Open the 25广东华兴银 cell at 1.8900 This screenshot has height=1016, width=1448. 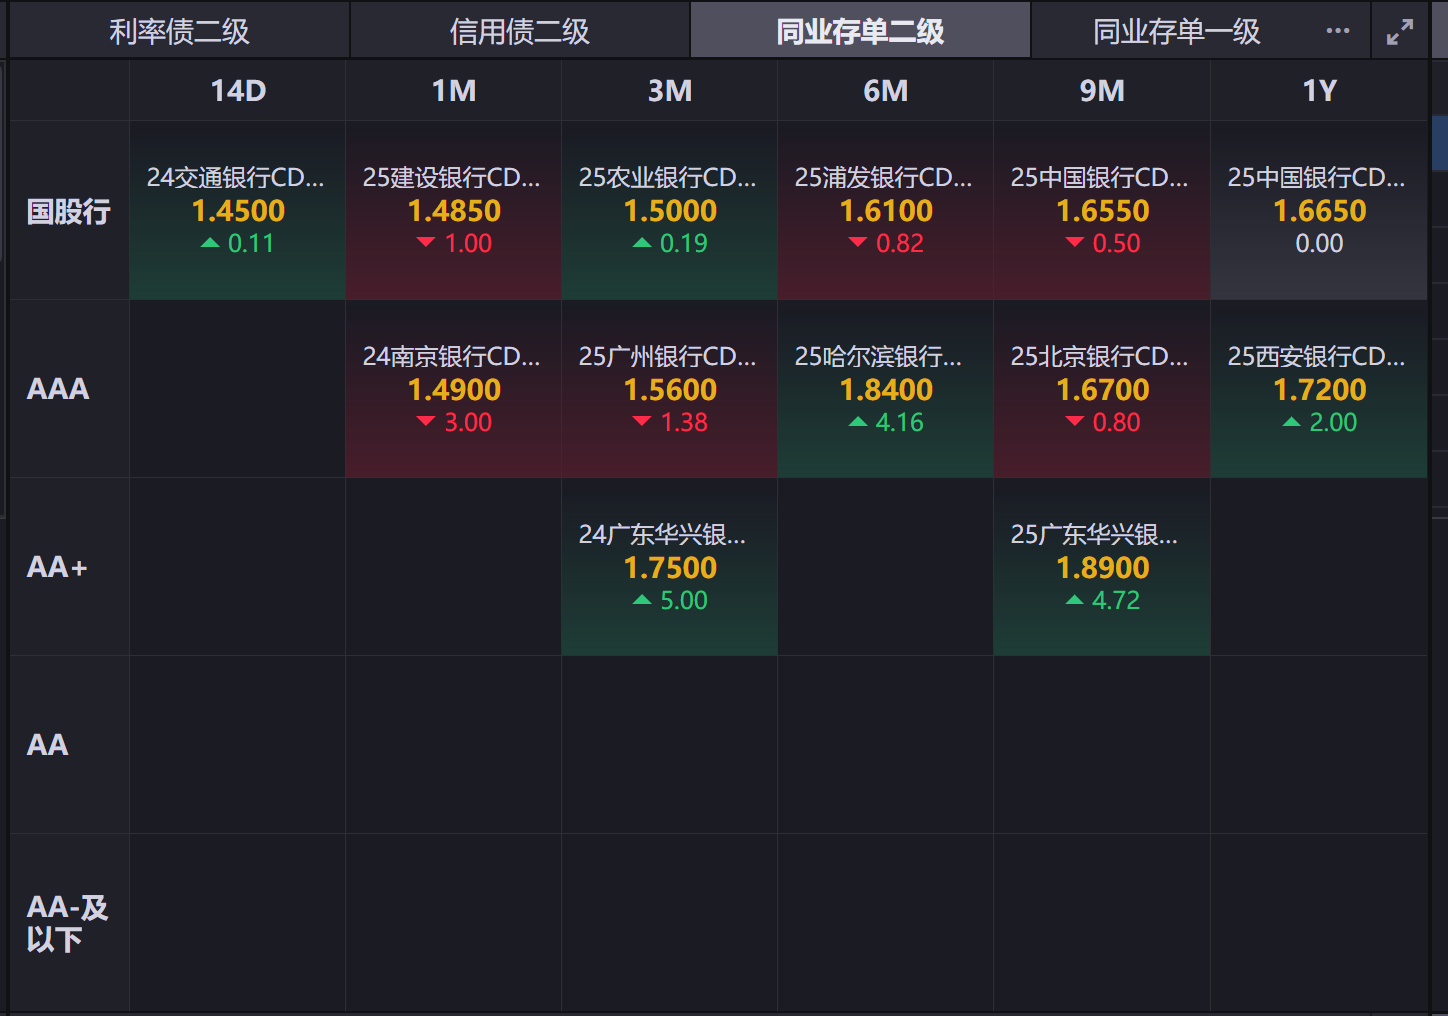[1102, 567]
